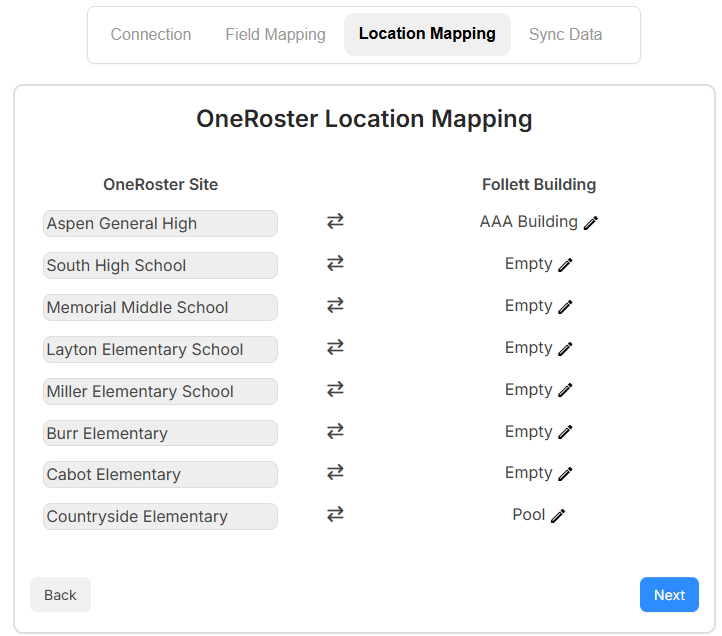Click the OneRoster Location Mapping heading

(364, 119)
